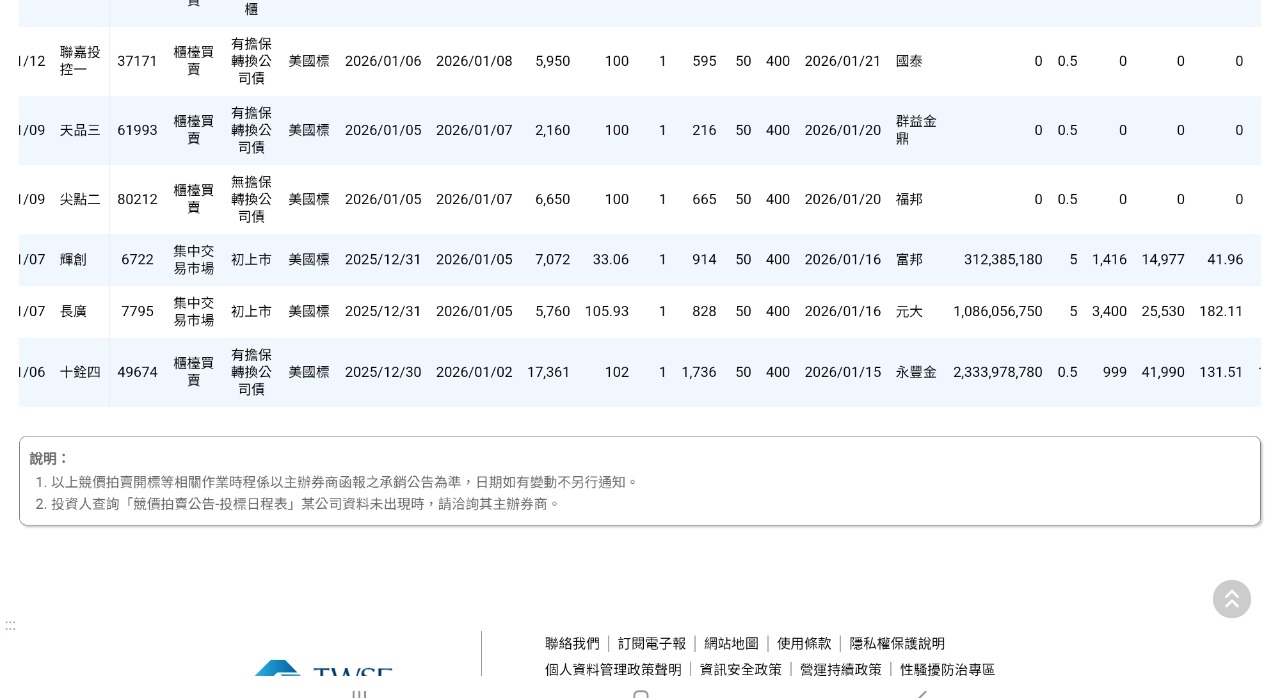
Task: Select the 尖點二 security name
Action: (80, 199)
